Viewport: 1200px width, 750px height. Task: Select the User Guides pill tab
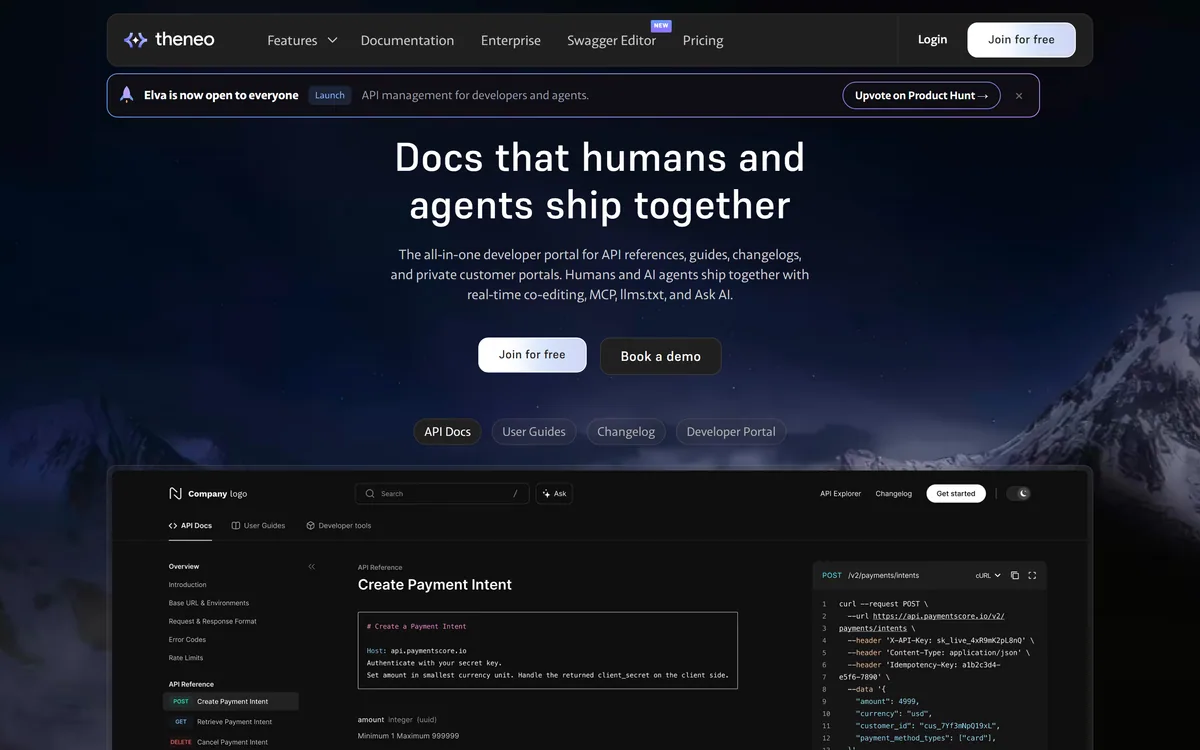(534, 432)
